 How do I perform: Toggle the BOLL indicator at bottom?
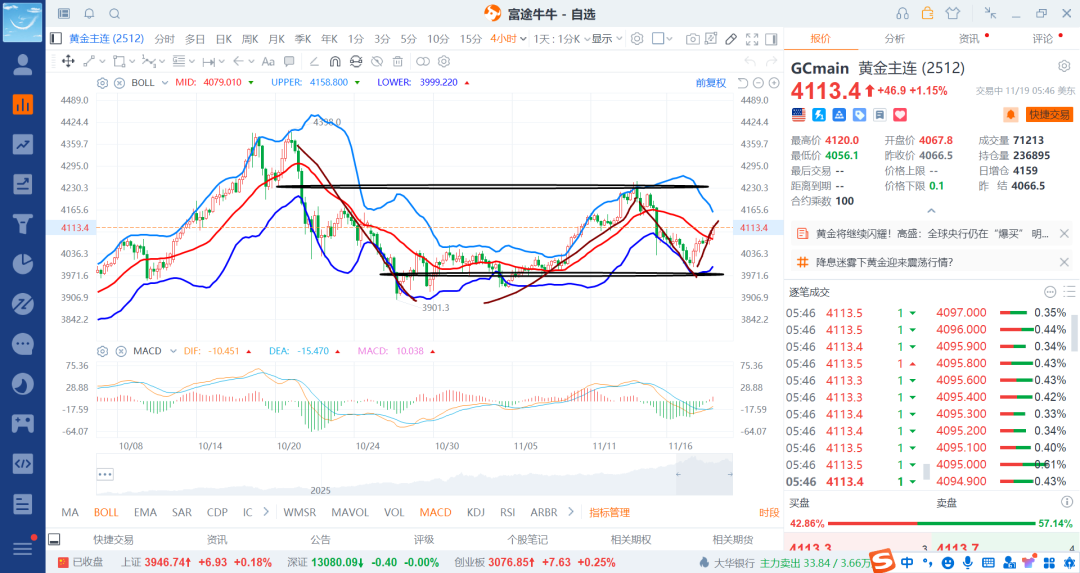pos(106,512)
